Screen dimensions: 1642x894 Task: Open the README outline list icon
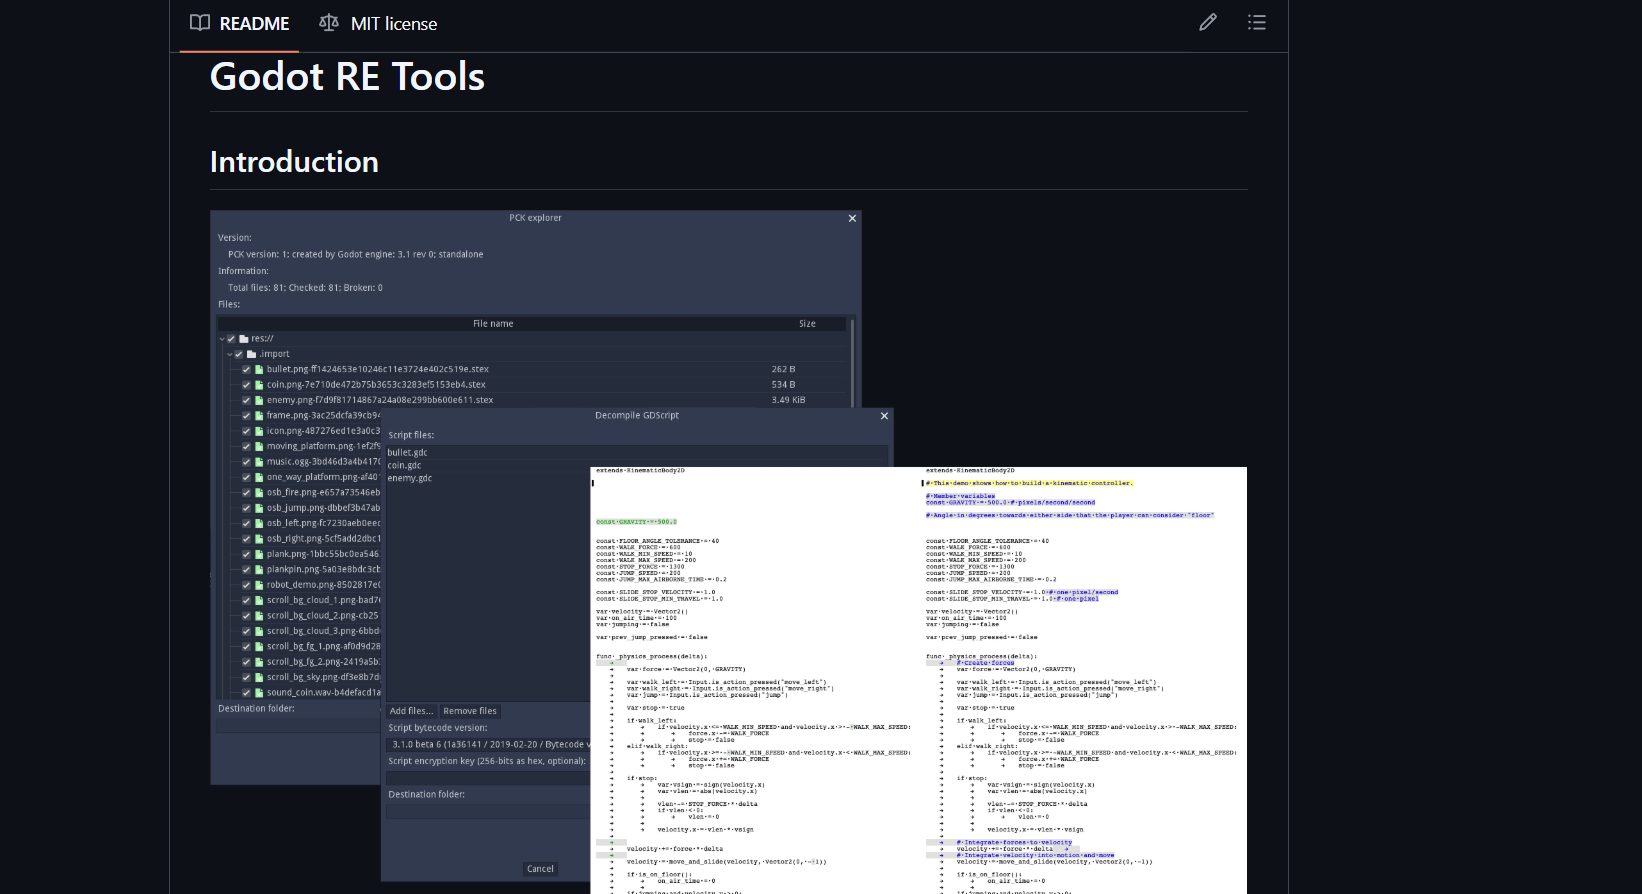1257,22
